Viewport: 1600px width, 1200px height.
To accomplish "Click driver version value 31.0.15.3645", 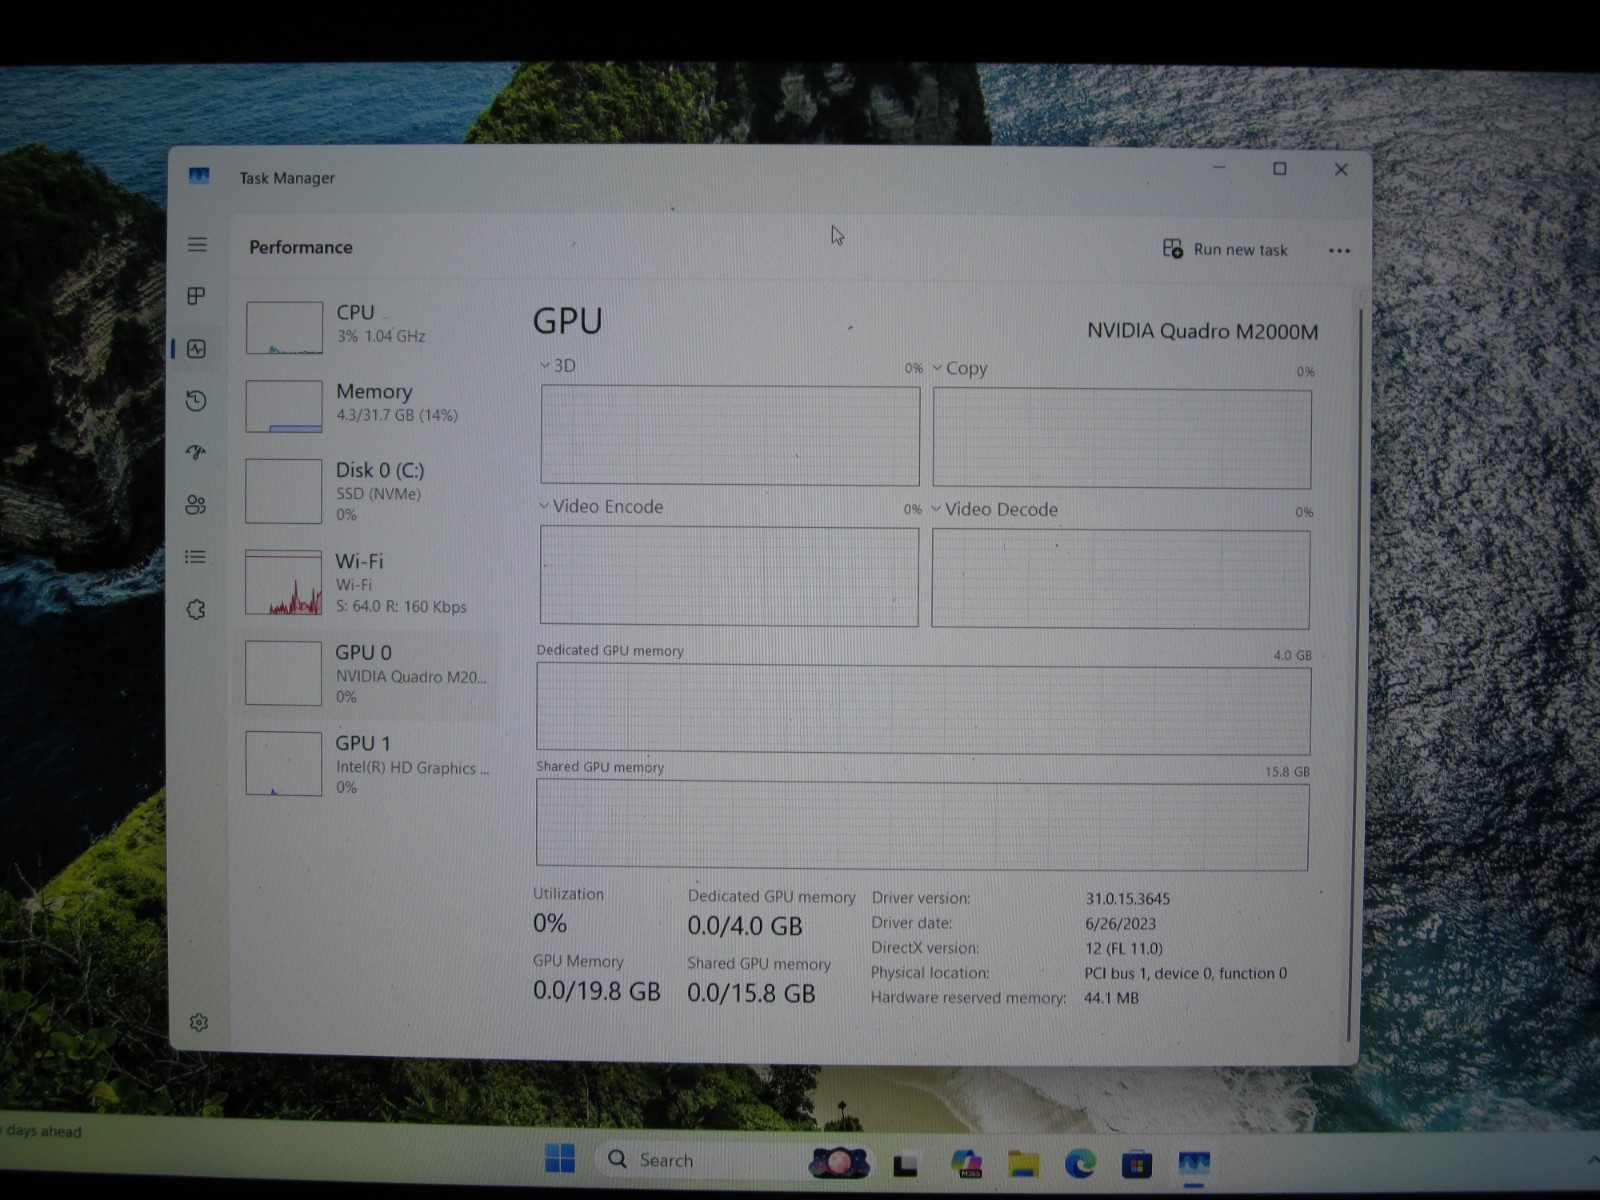I will point(1127,899).
